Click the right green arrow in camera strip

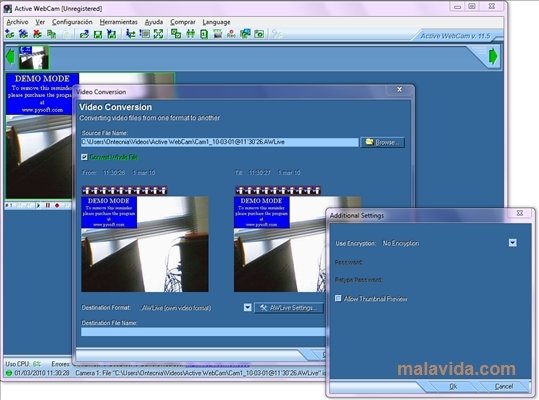pos(493,56)
